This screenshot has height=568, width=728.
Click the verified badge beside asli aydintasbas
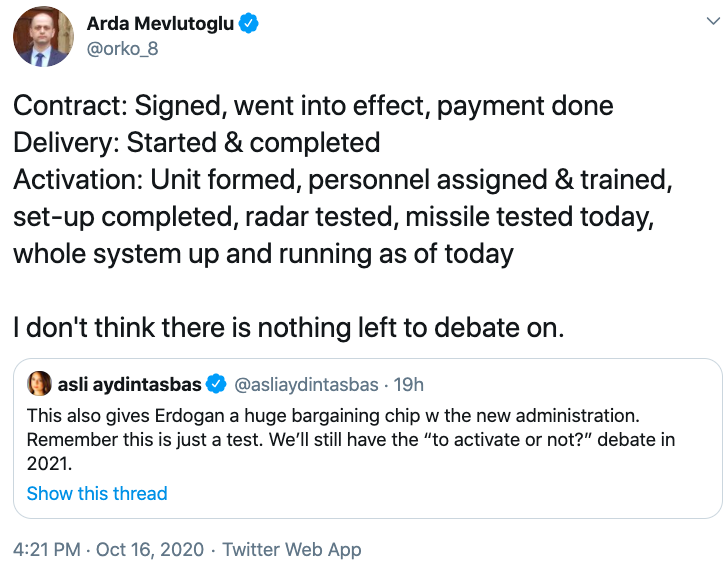click(216, 384)
